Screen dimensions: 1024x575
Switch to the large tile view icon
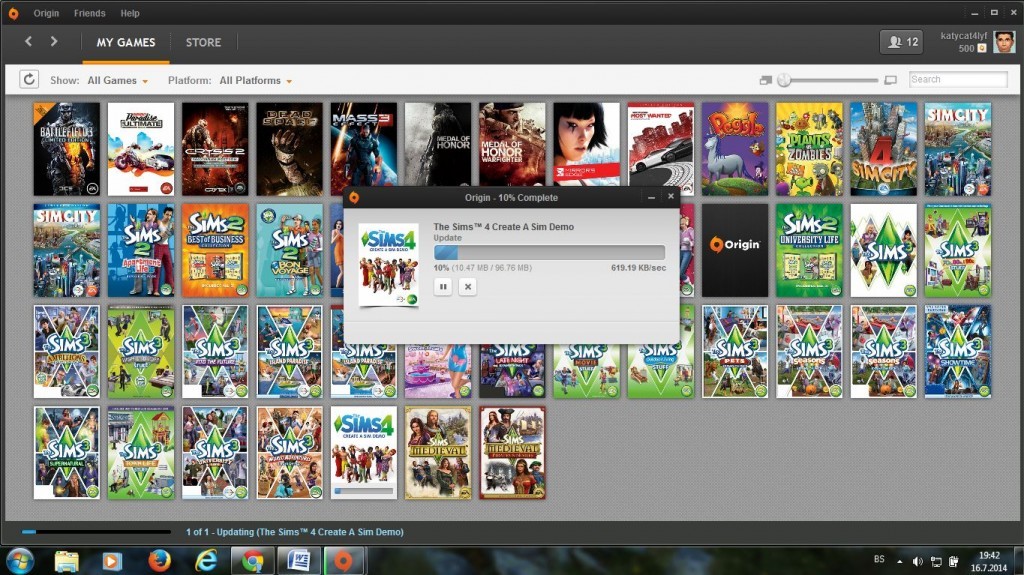click(x=890, y=80)
